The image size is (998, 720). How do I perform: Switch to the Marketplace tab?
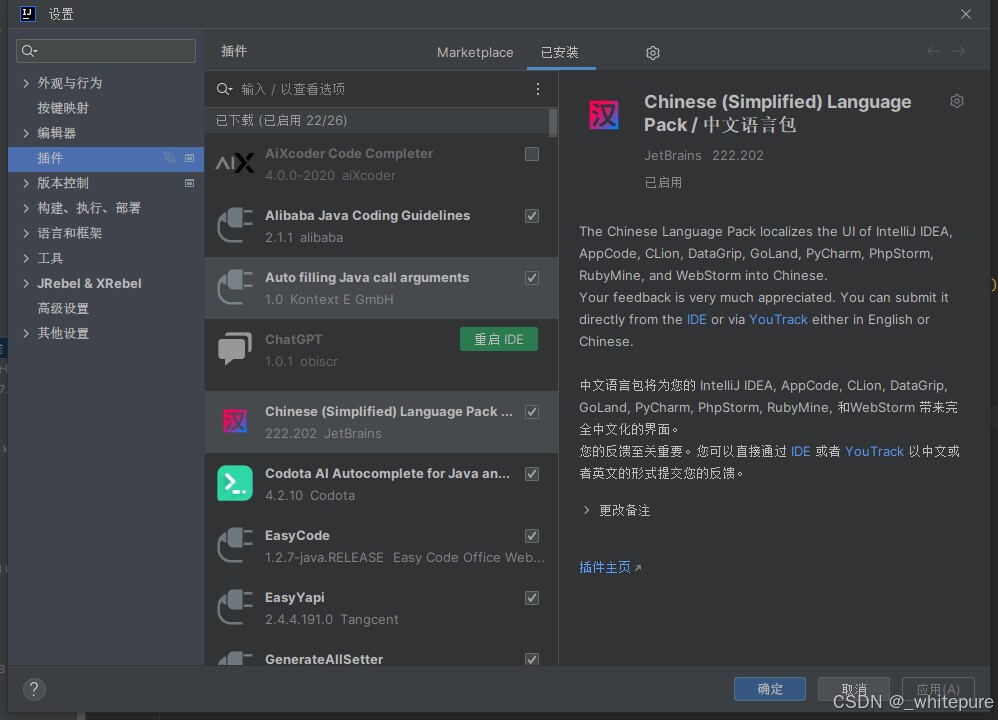pos(475,52)
